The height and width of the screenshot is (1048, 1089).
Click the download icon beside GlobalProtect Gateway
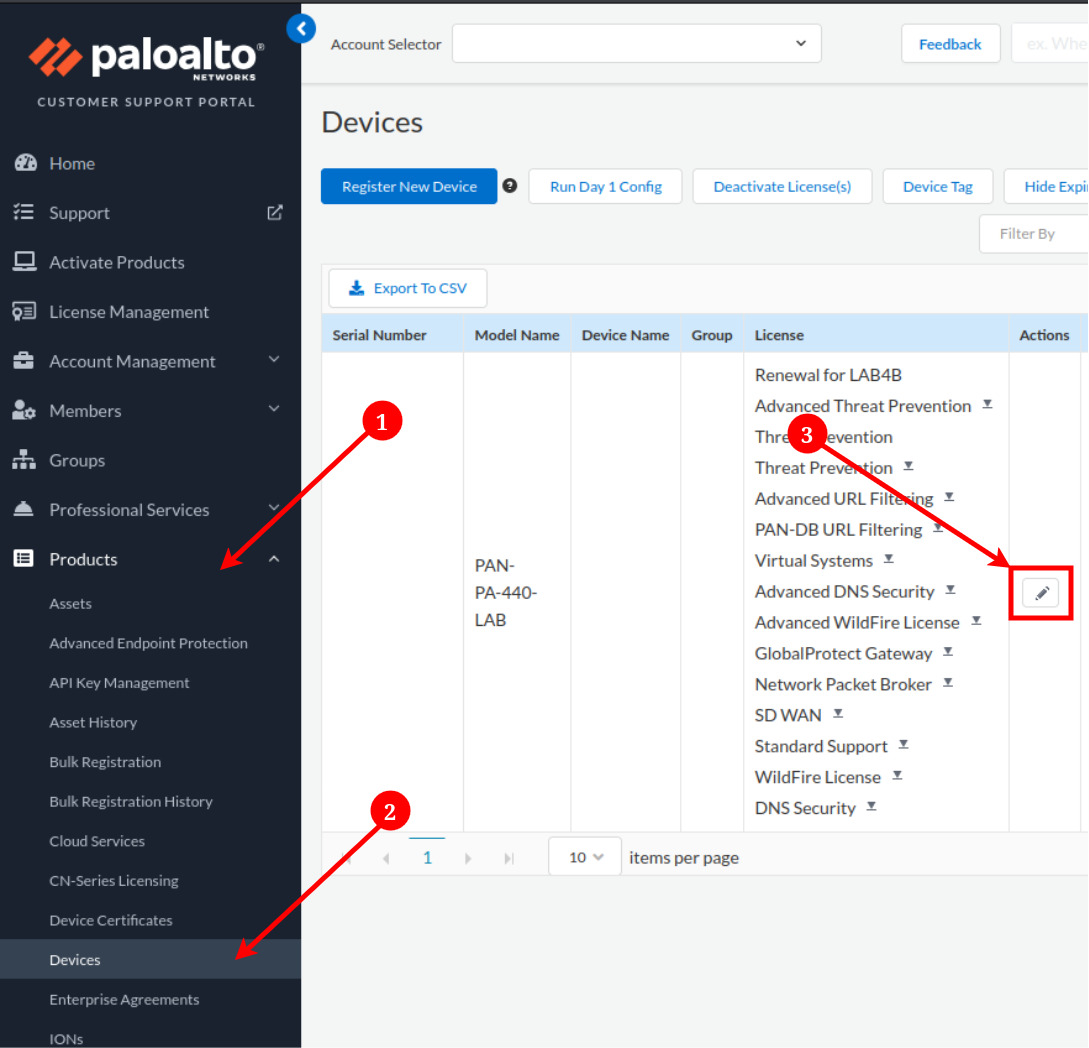tap(948, 652)
